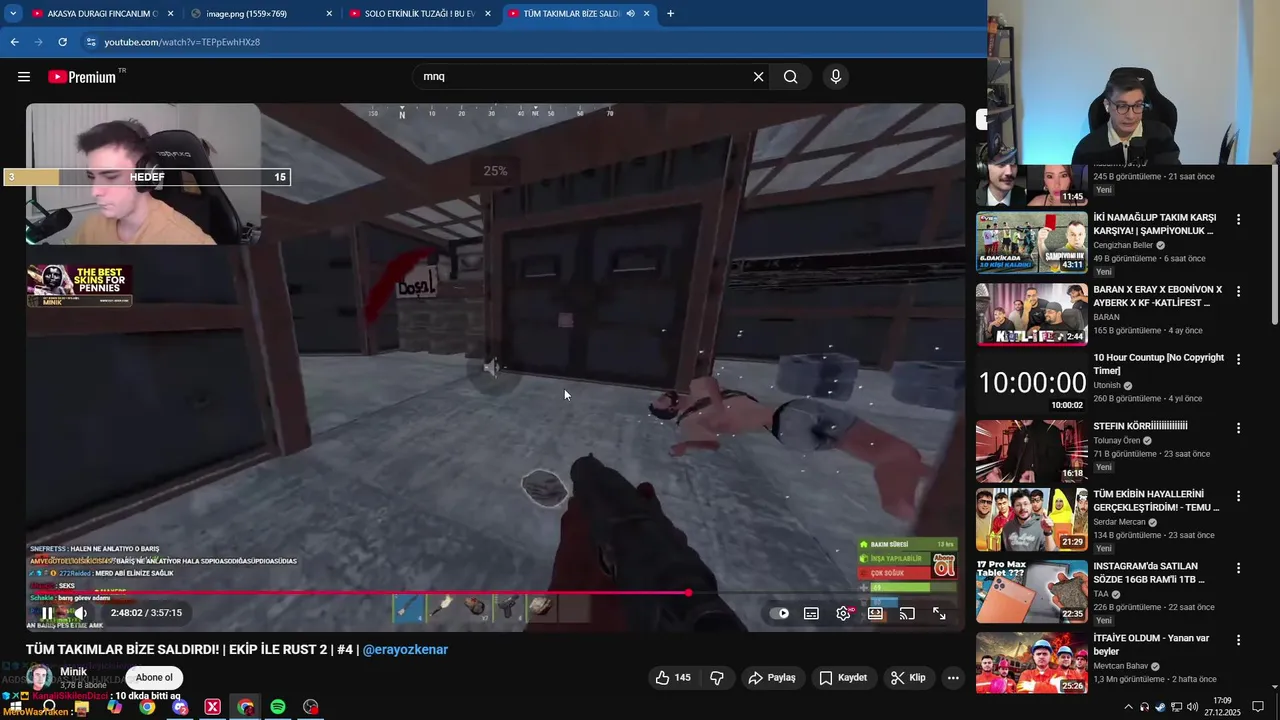Open the 10 Hour Countup thumbnail

point(1031,382)
